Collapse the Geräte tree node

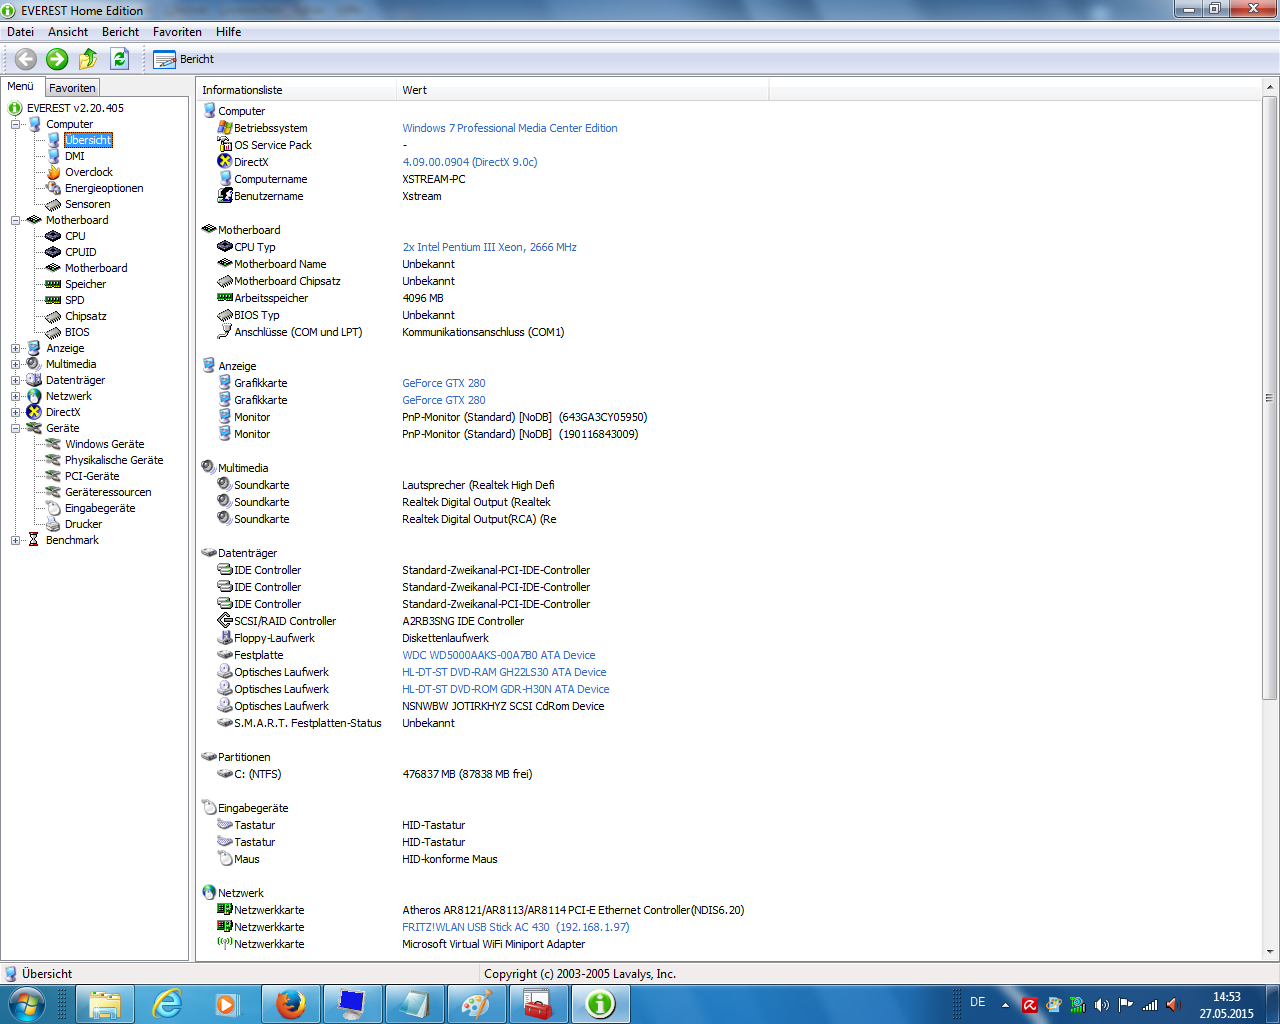pos(16,428)
